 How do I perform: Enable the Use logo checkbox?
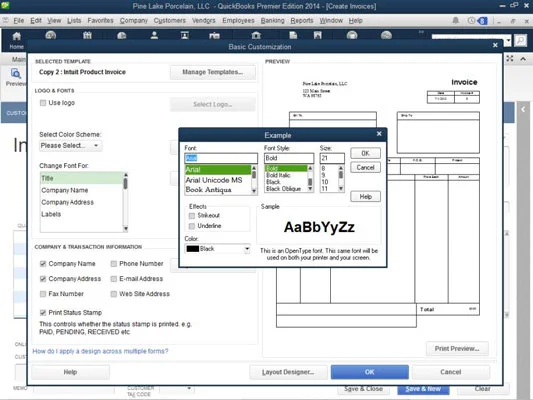pos(43,103)
